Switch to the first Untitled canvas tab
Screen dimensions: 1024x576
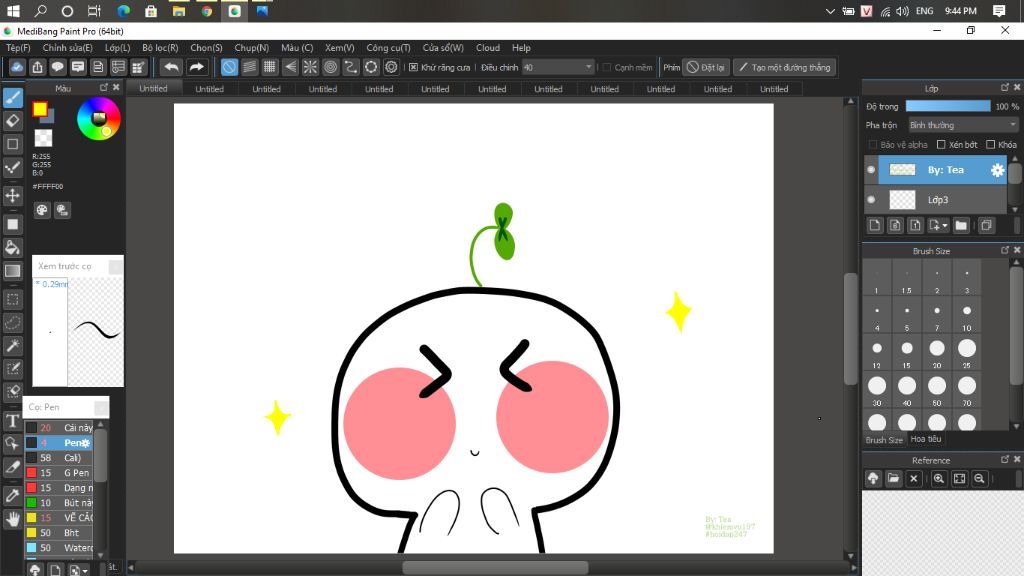coord(153,89)
